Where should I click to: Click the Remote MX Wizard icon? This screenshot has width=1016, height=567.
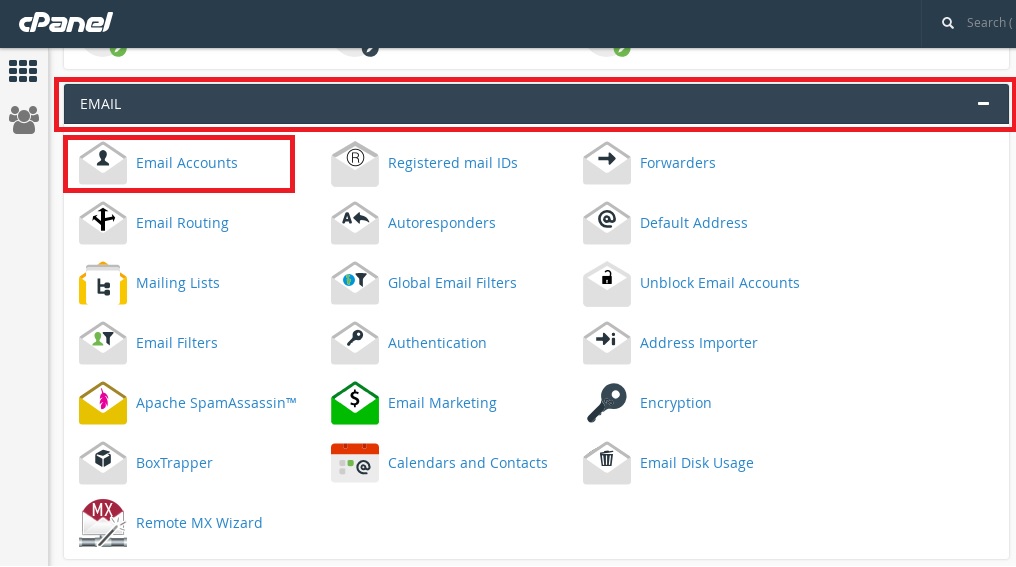pos(102,523)
